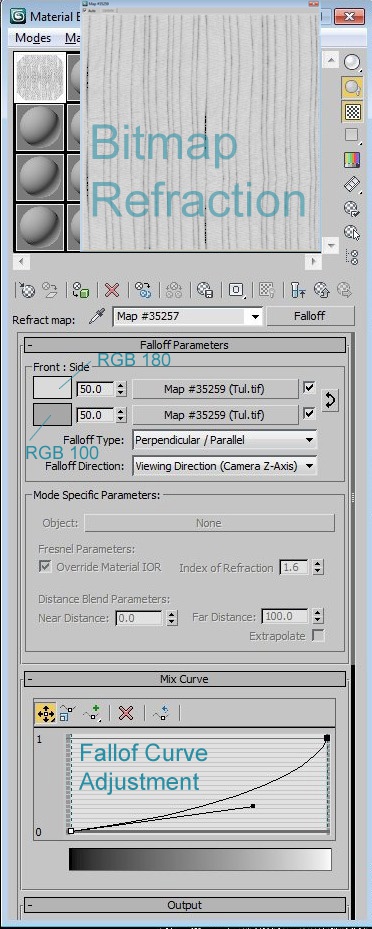Select the top-right curve point
The image size is (372, 929).
[x=326, y=738]
